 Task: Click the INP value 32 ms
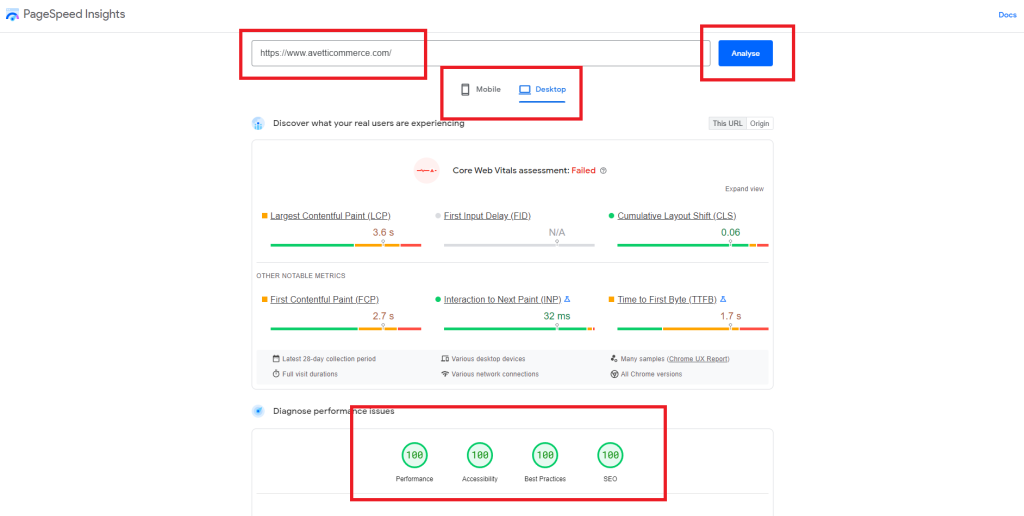pos(557,316)
